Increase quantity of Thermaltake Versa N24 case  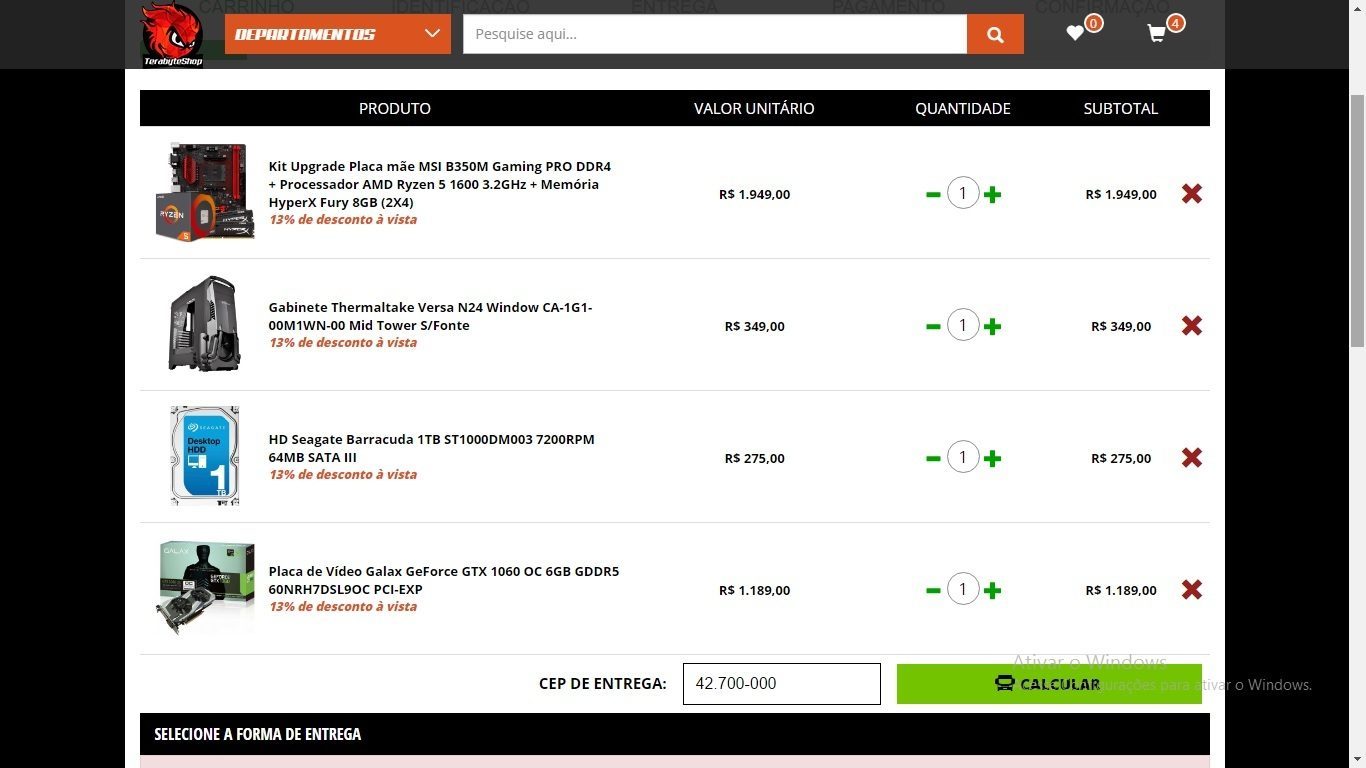992,326
